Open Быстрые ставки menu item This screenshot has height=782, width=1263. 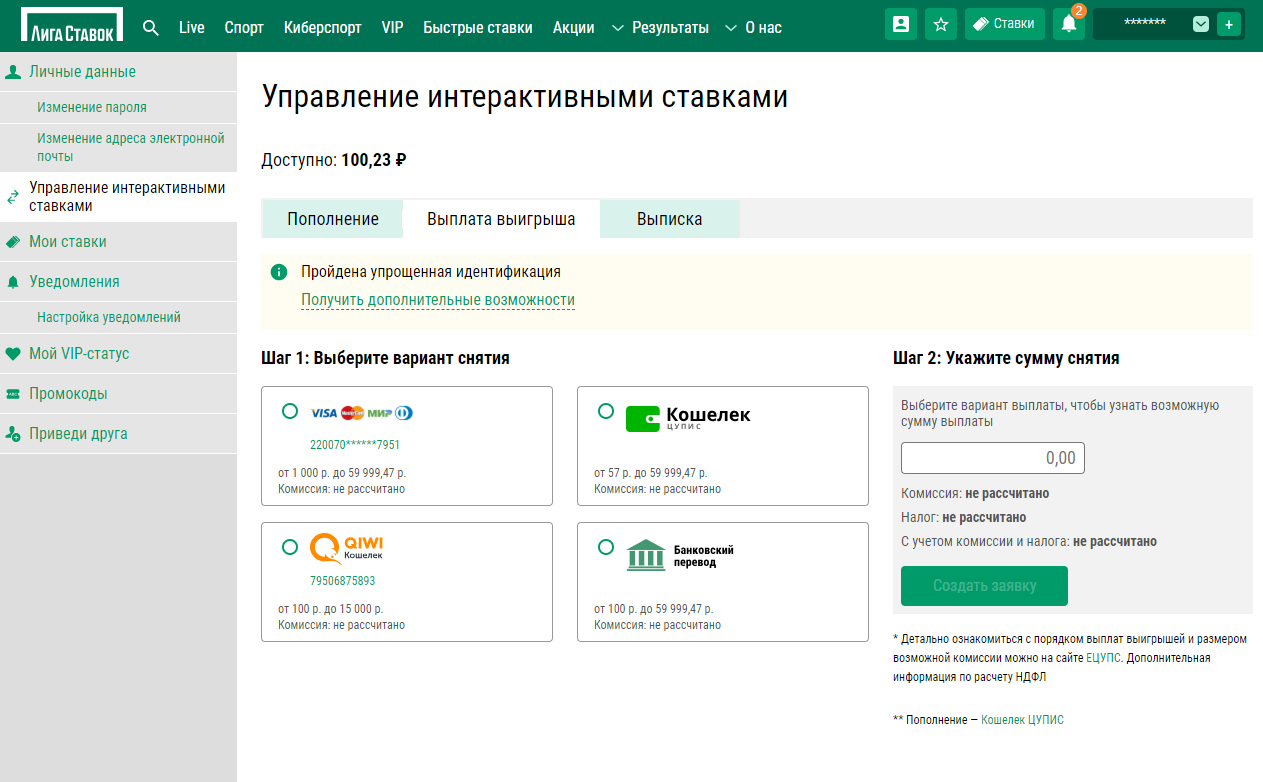point(478,27)
